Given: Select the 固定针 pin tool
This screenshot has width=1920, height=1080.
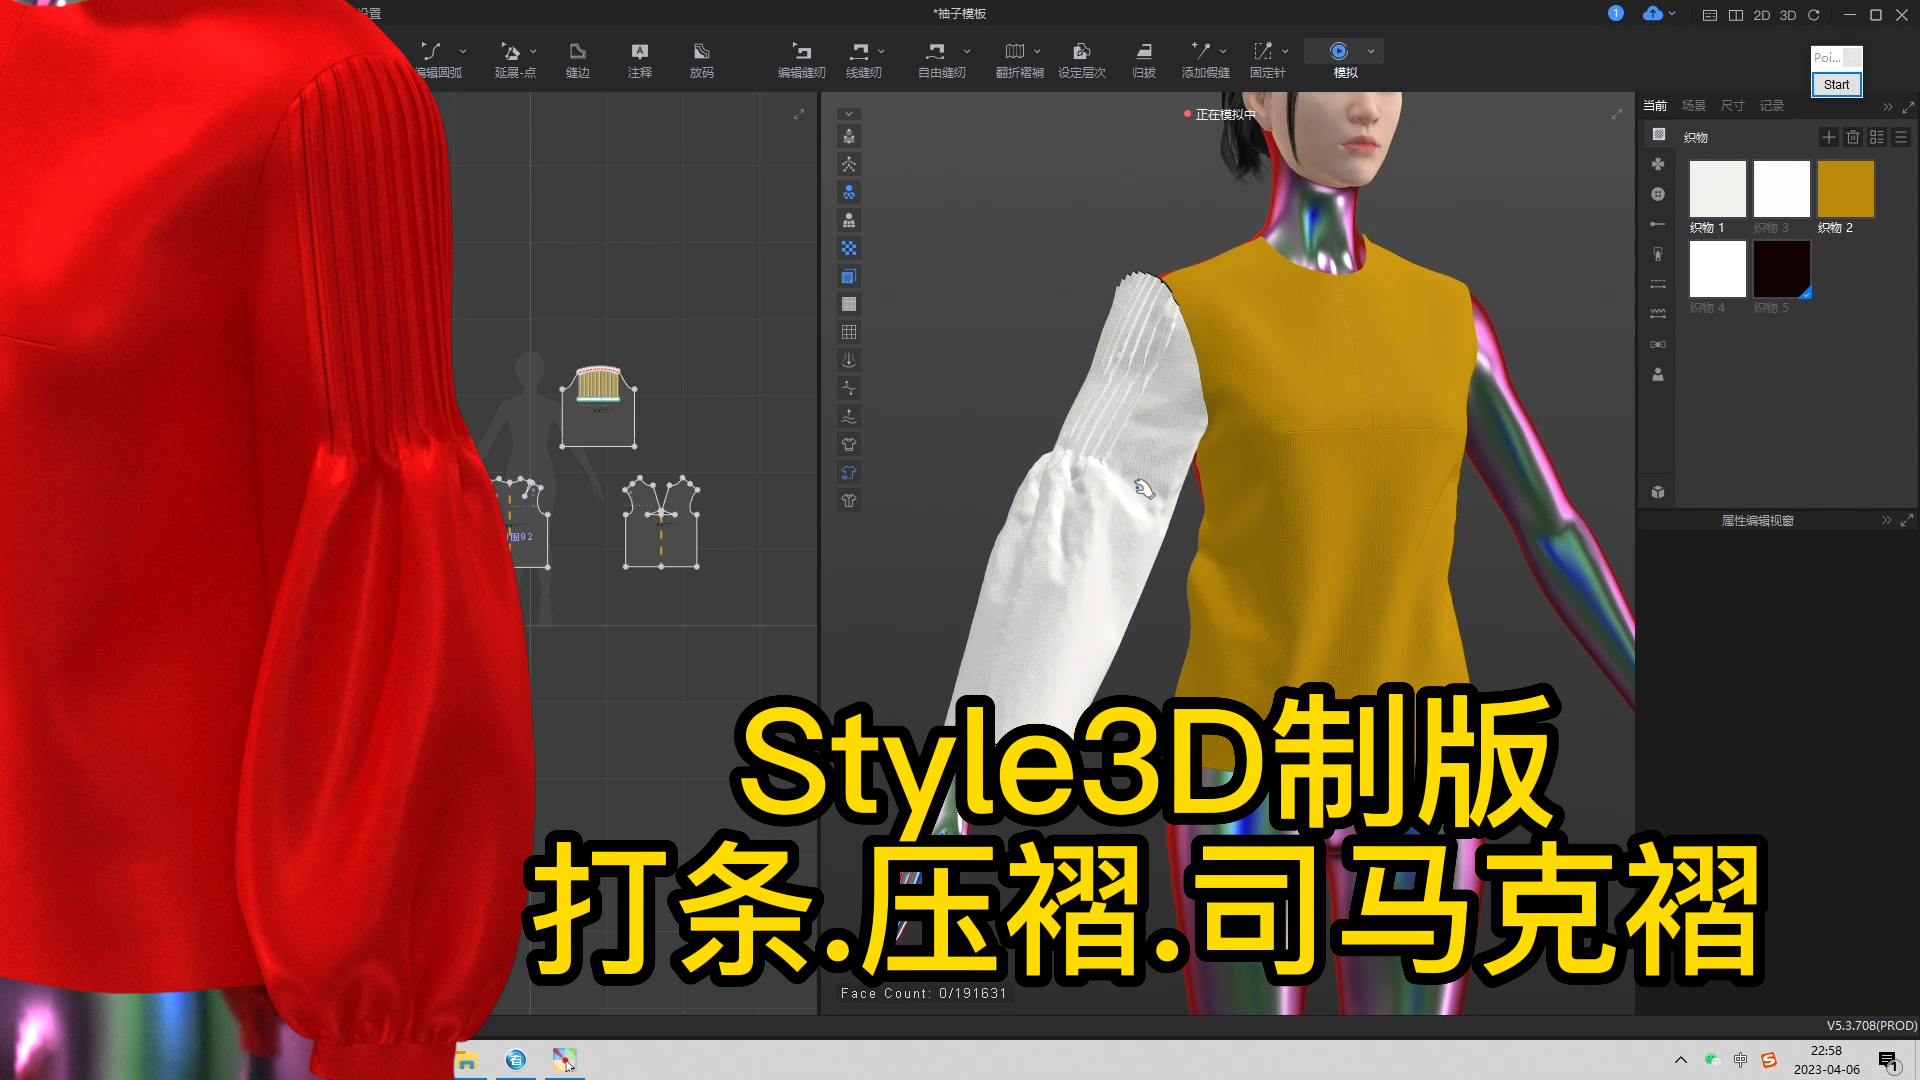Looking at the screenshot, I should 1265,59.
